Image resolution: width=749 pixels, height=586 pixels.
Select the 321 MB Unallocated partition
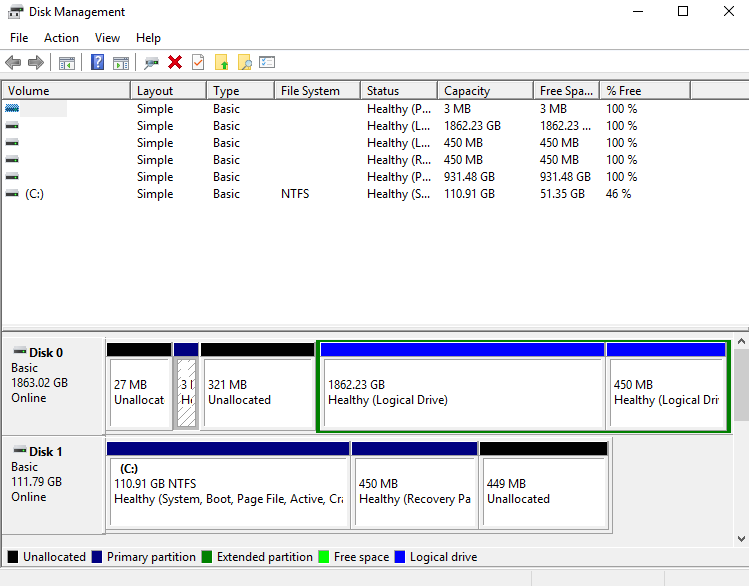coord(257,386)
